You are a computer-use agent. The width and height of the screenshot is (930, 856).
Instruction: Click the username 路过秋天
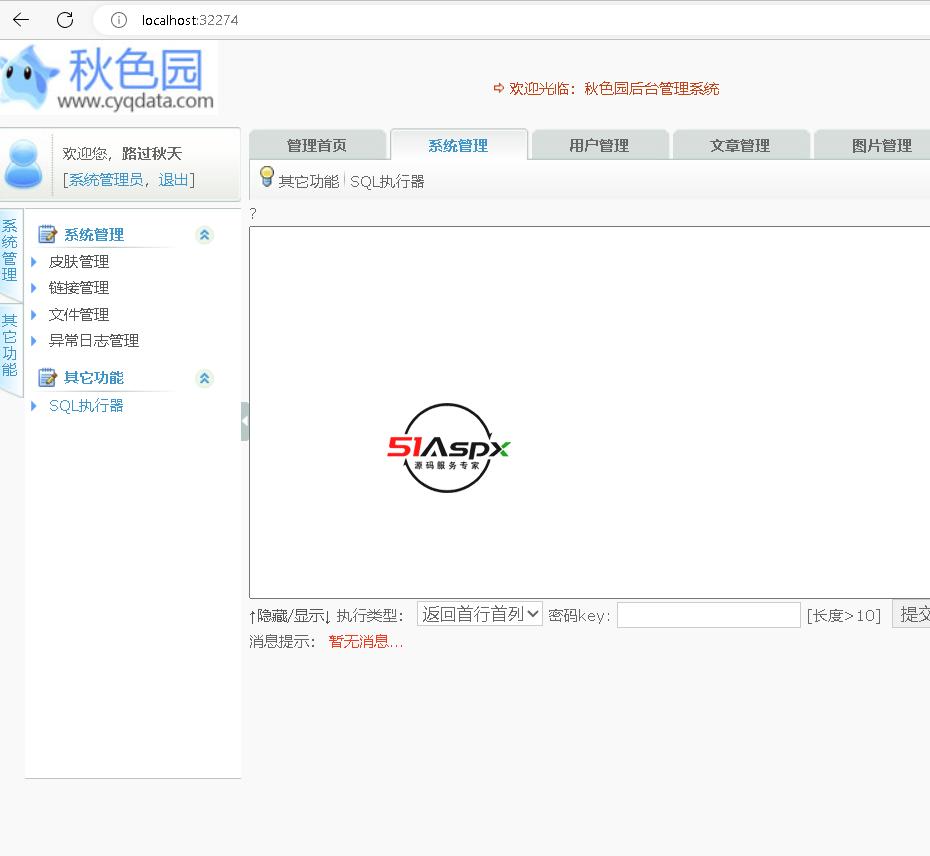152,154
